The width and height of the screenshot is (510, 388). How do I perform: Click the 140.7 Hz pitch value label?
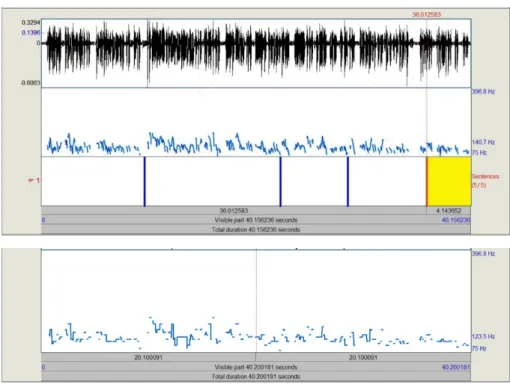click(x=483, y=142)
